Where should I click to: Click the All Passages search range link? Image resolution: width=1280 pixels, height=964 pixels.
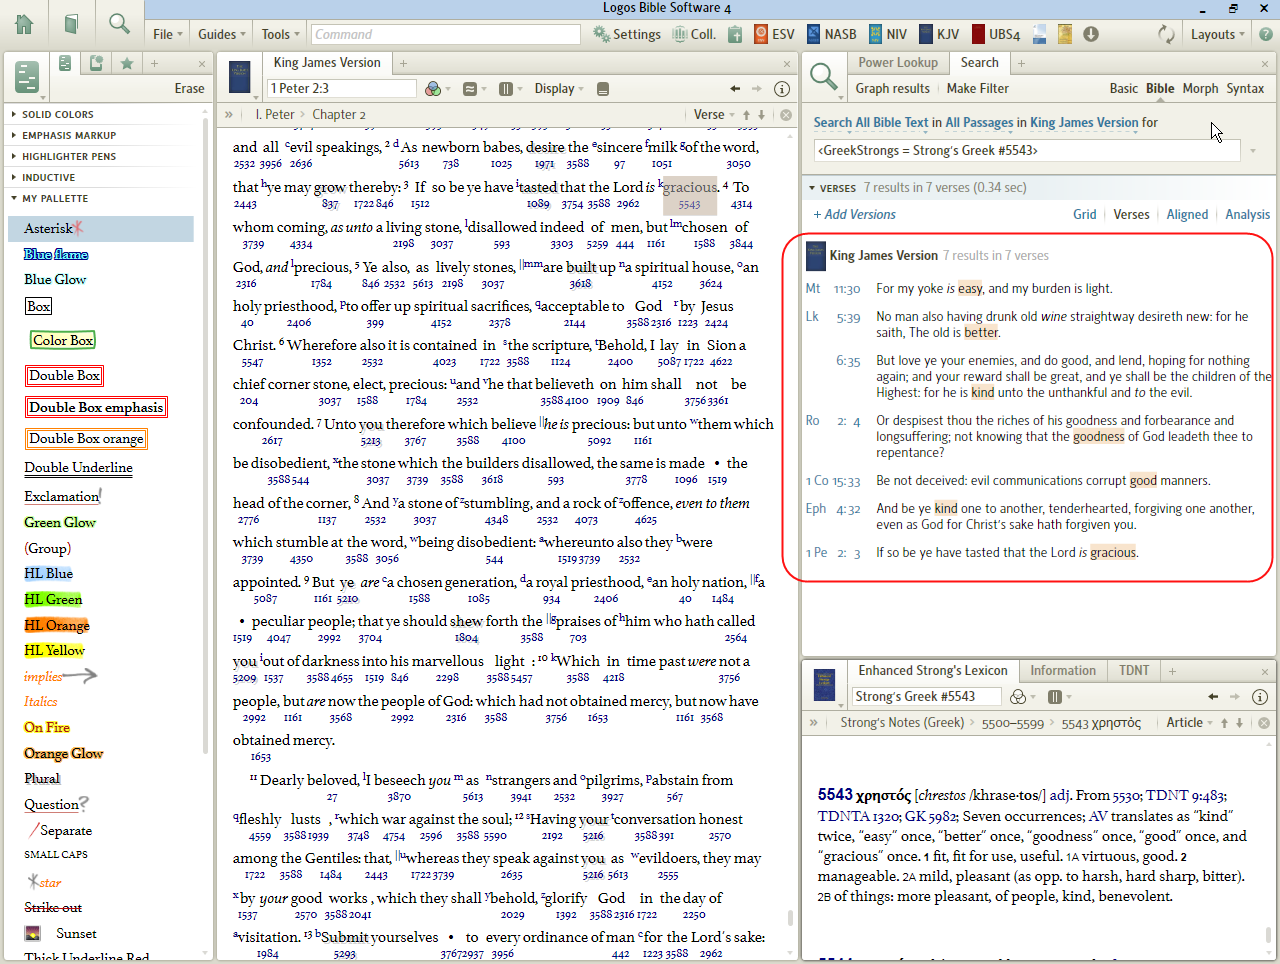[x=979, y=123]
